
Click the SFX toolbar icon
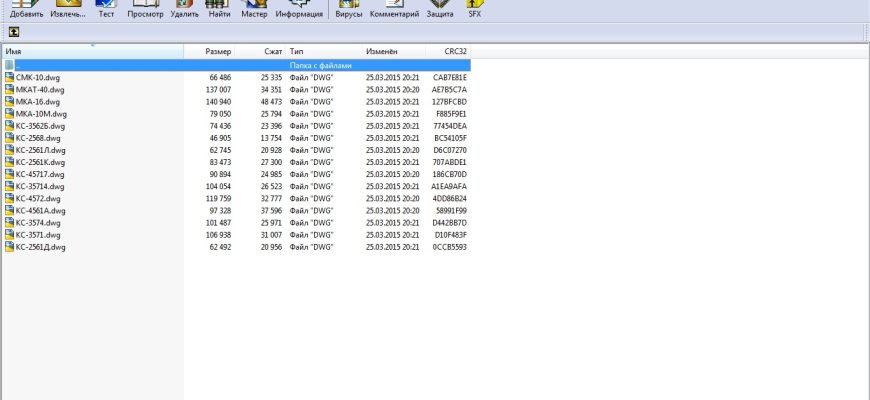[475, 9]
